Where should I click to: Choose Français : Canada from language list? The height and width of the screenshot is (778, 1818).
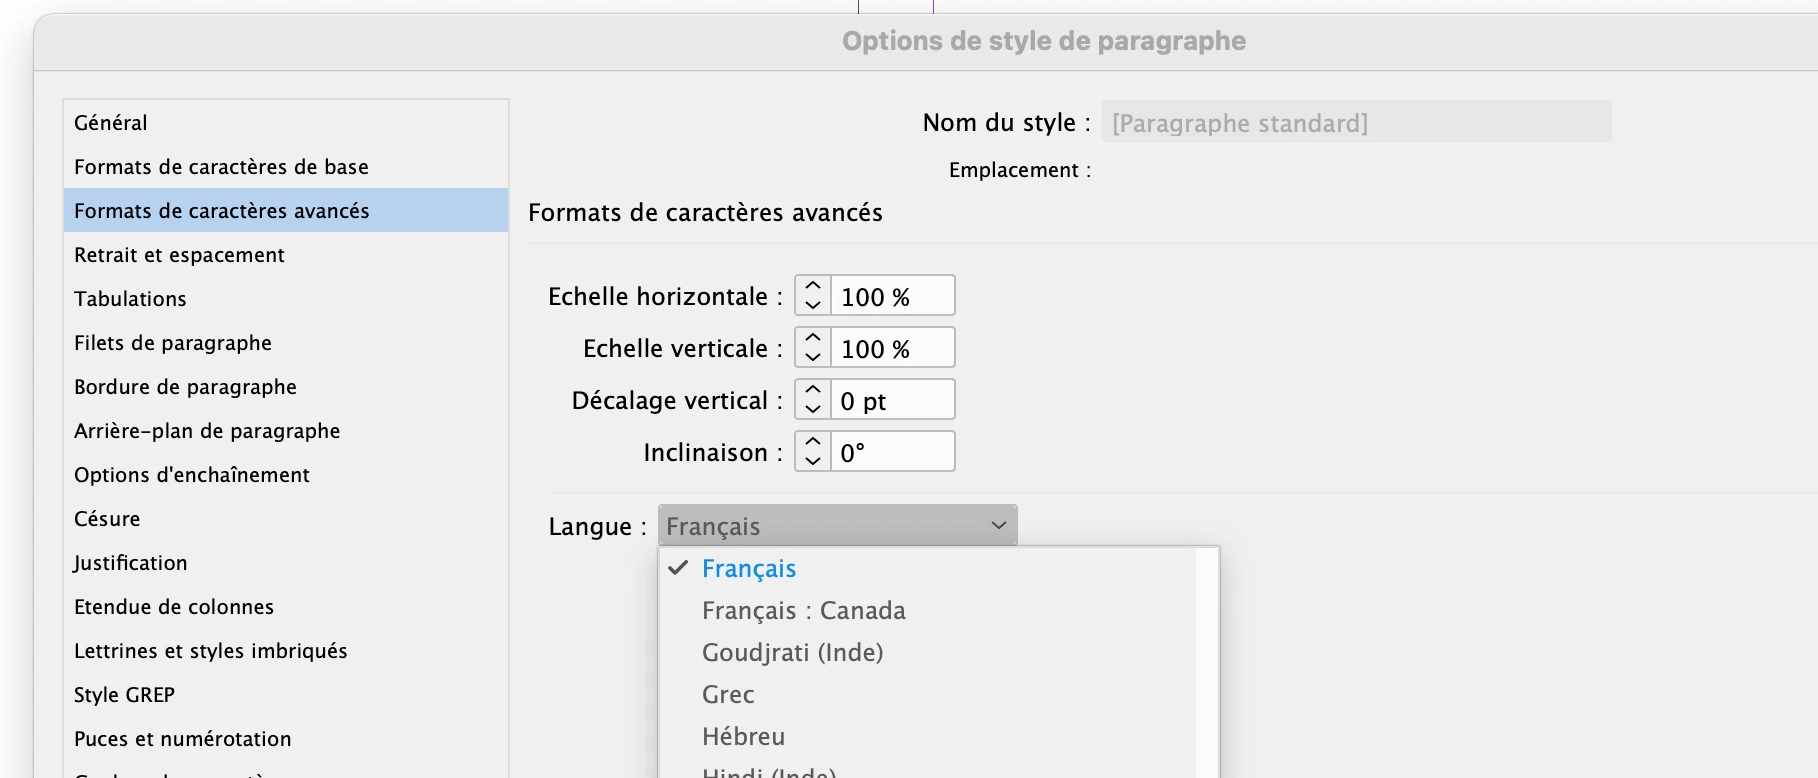(803, 610)
